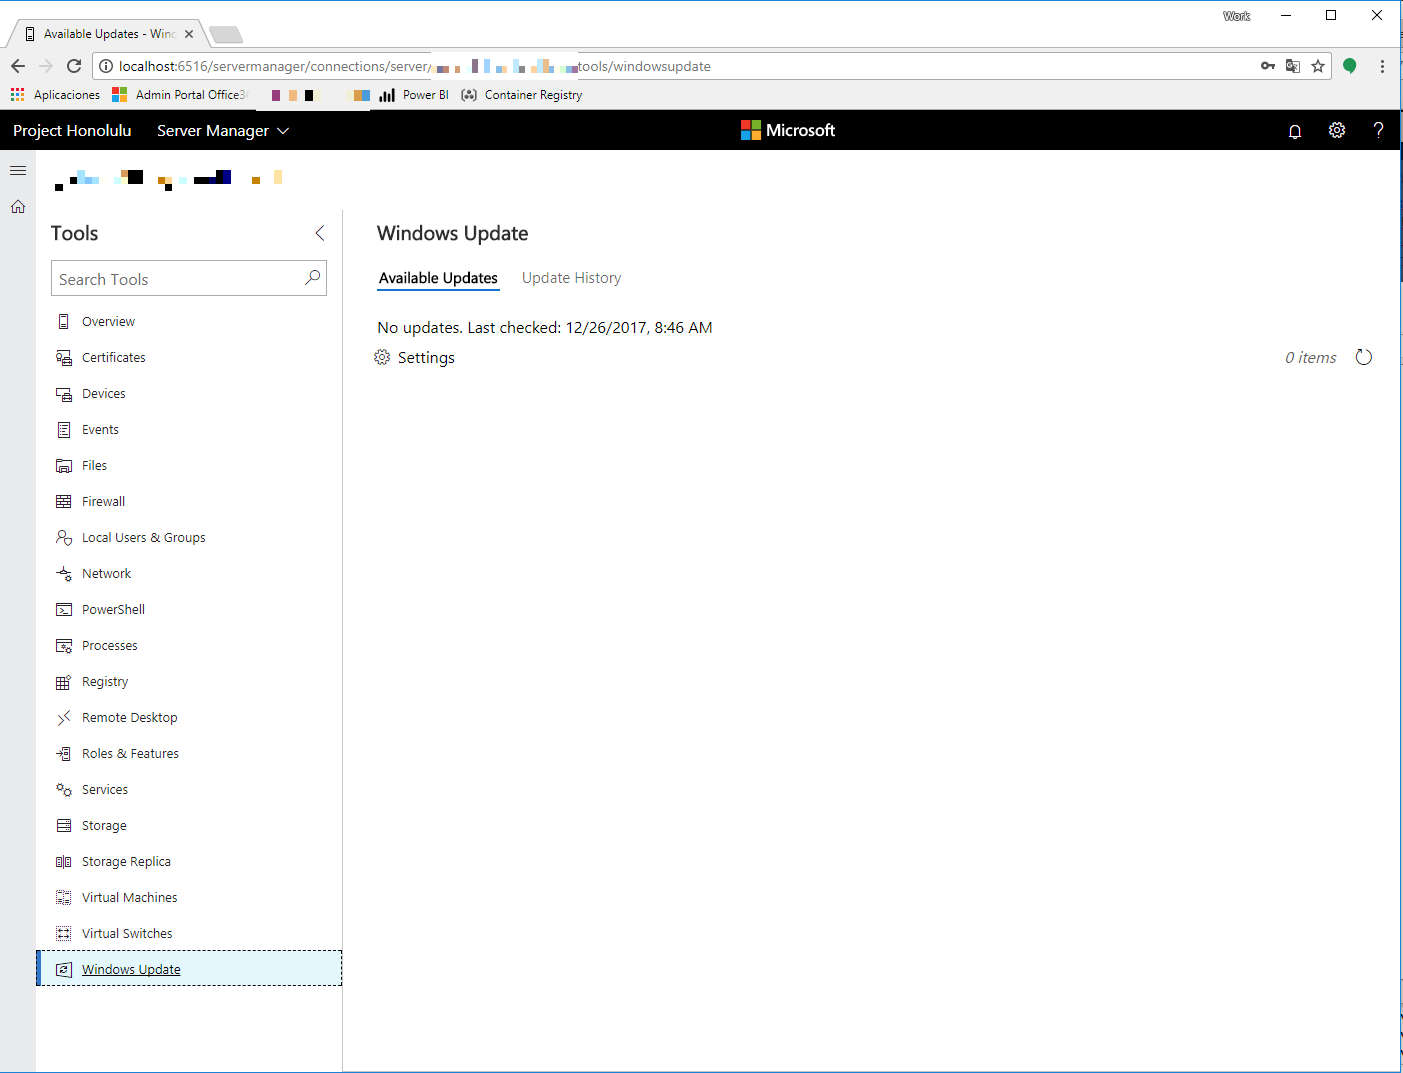
Task: Open the help question mark
Action: pyautogui.click(x=1379, y=130)
